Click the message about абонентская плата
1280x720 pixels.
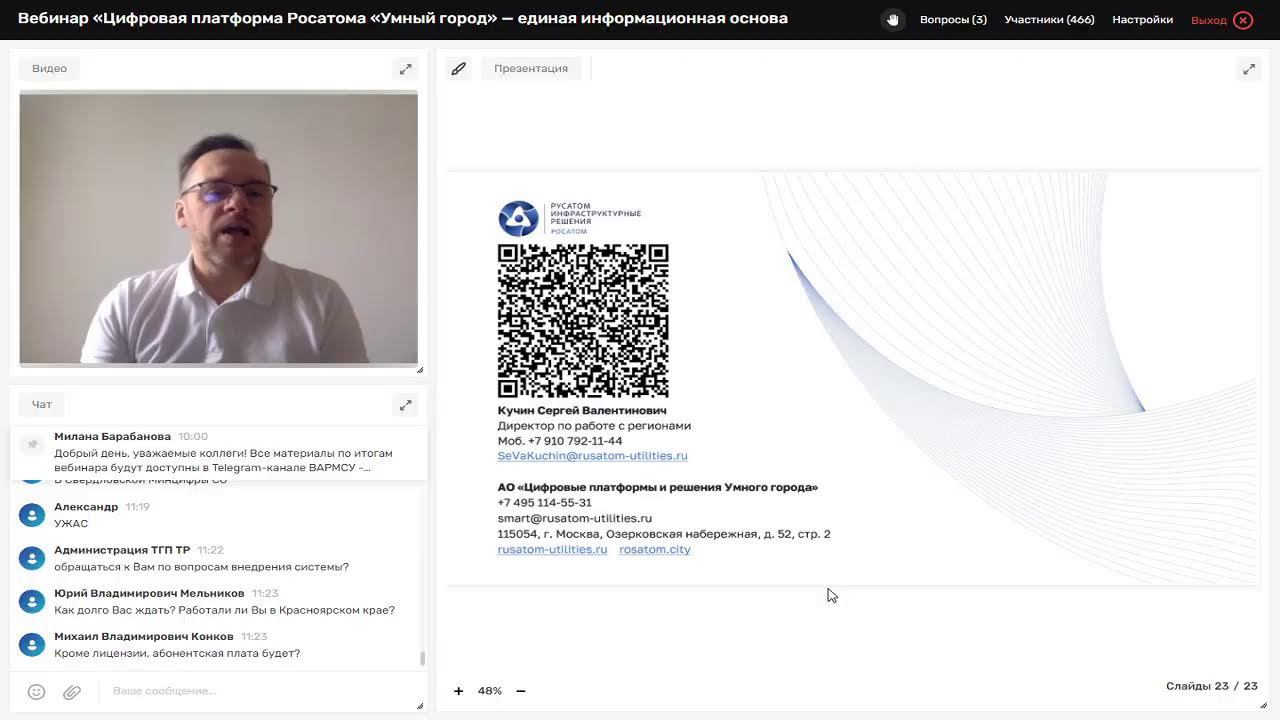[x=177, y=653]
